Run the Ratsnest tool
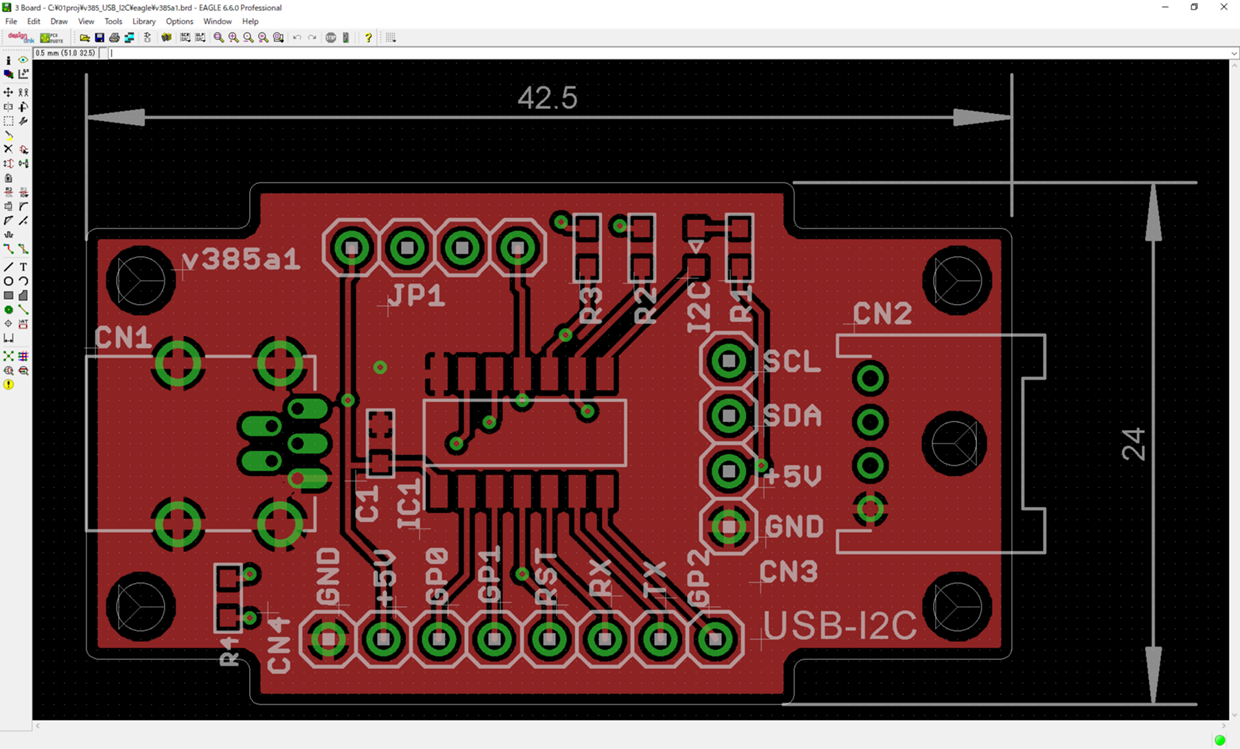Viewport: 1240px width, 749px height. point(8,356)
